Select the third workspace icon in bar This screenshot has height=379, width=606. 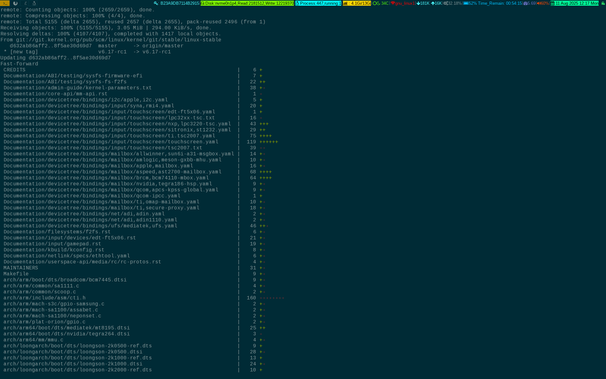(x=26, y=3)
